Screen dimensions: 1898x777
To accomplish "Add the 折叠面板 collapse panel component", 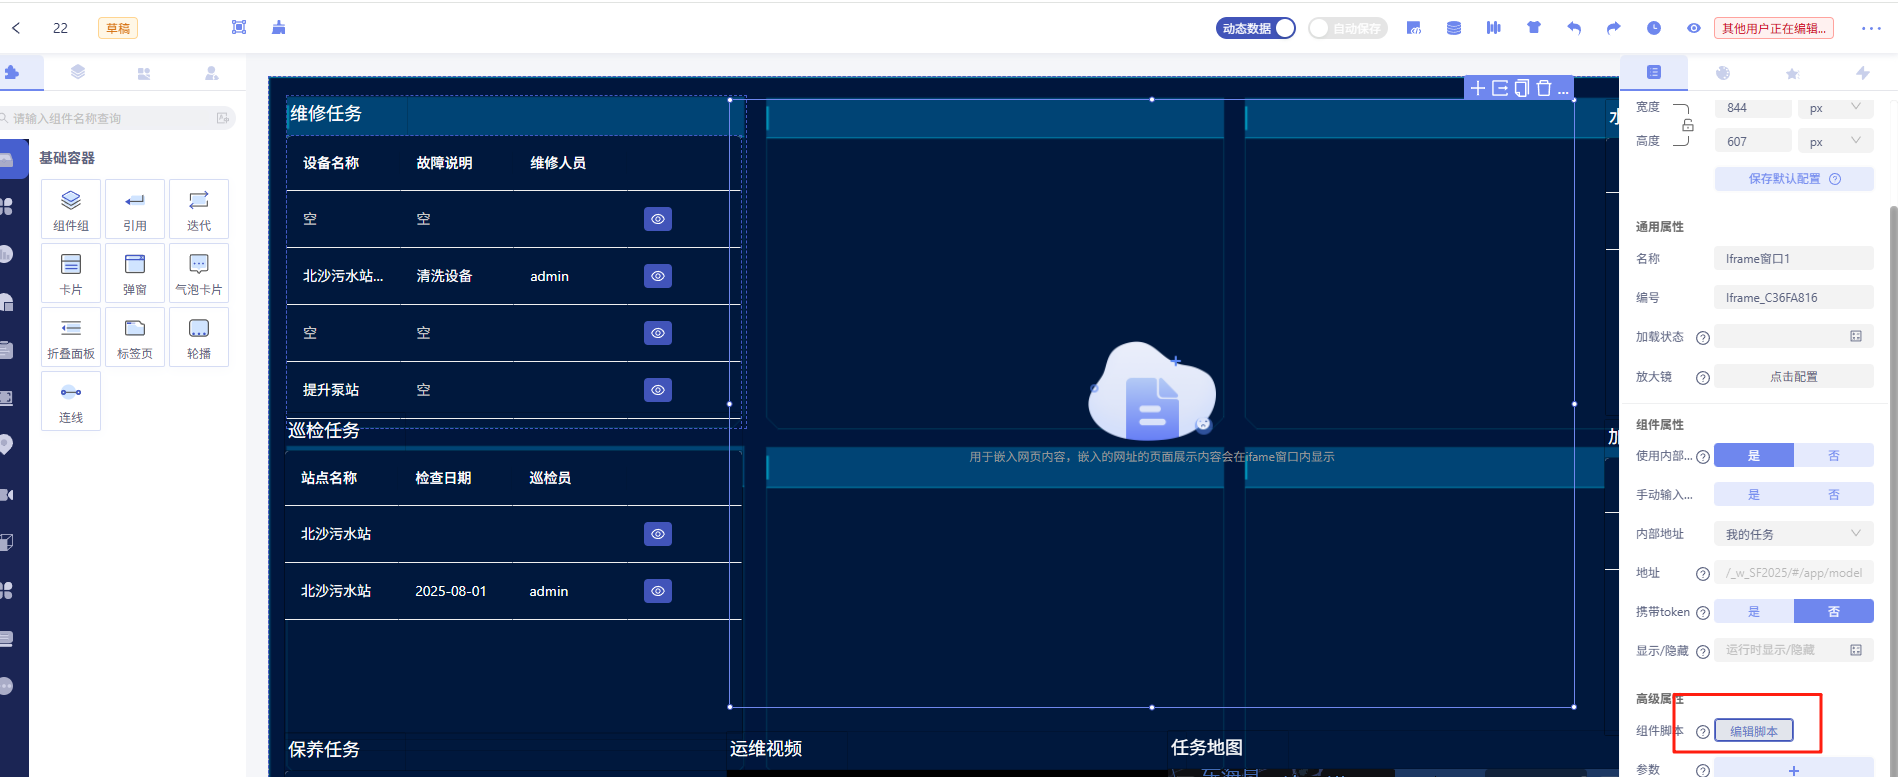I will click(x=71, y=337).
